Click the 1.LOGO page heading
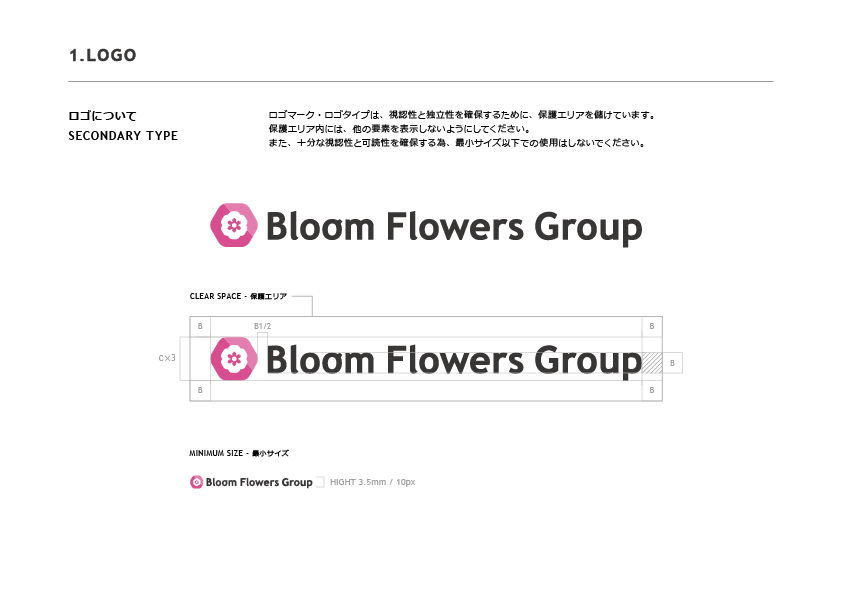 click(103, 55)
